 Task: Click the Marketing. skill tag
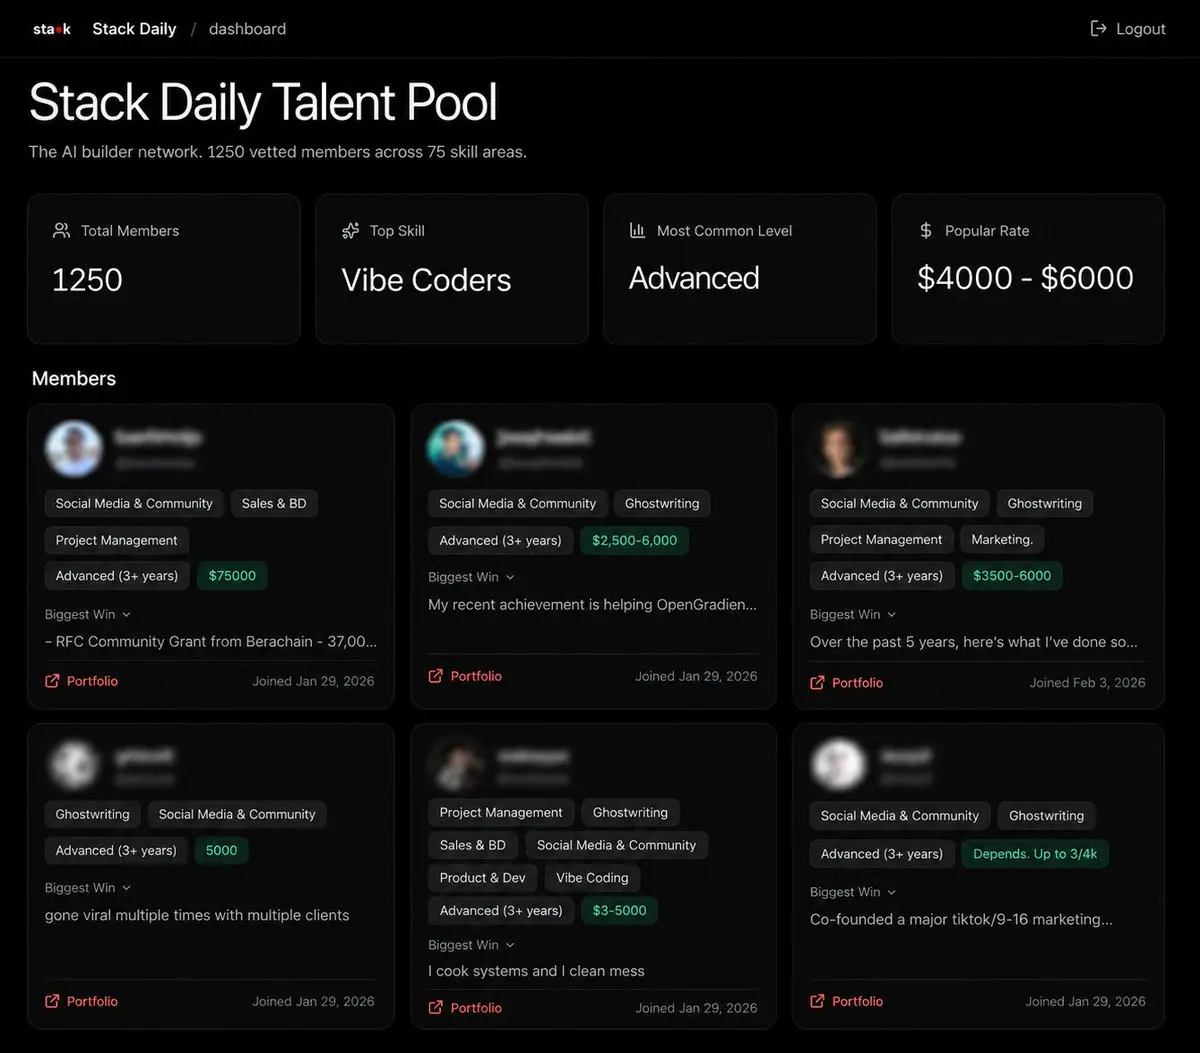coord(1002,539)
